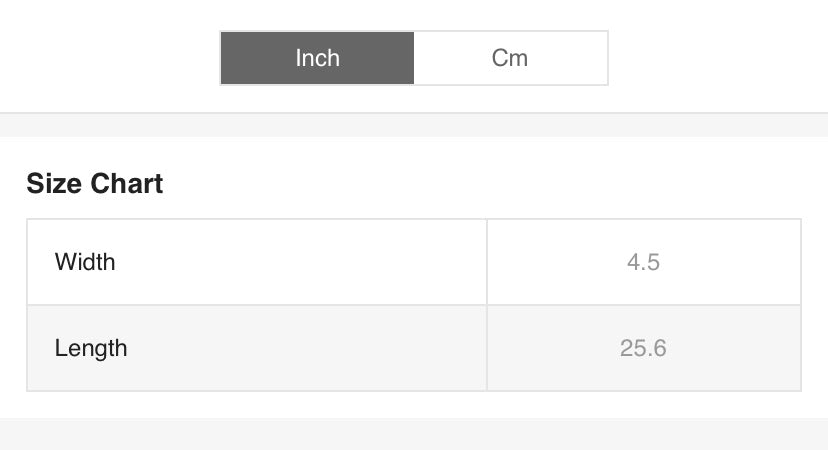
Task: Tap the dark Inch segment
Action: (x=317, y=58)
